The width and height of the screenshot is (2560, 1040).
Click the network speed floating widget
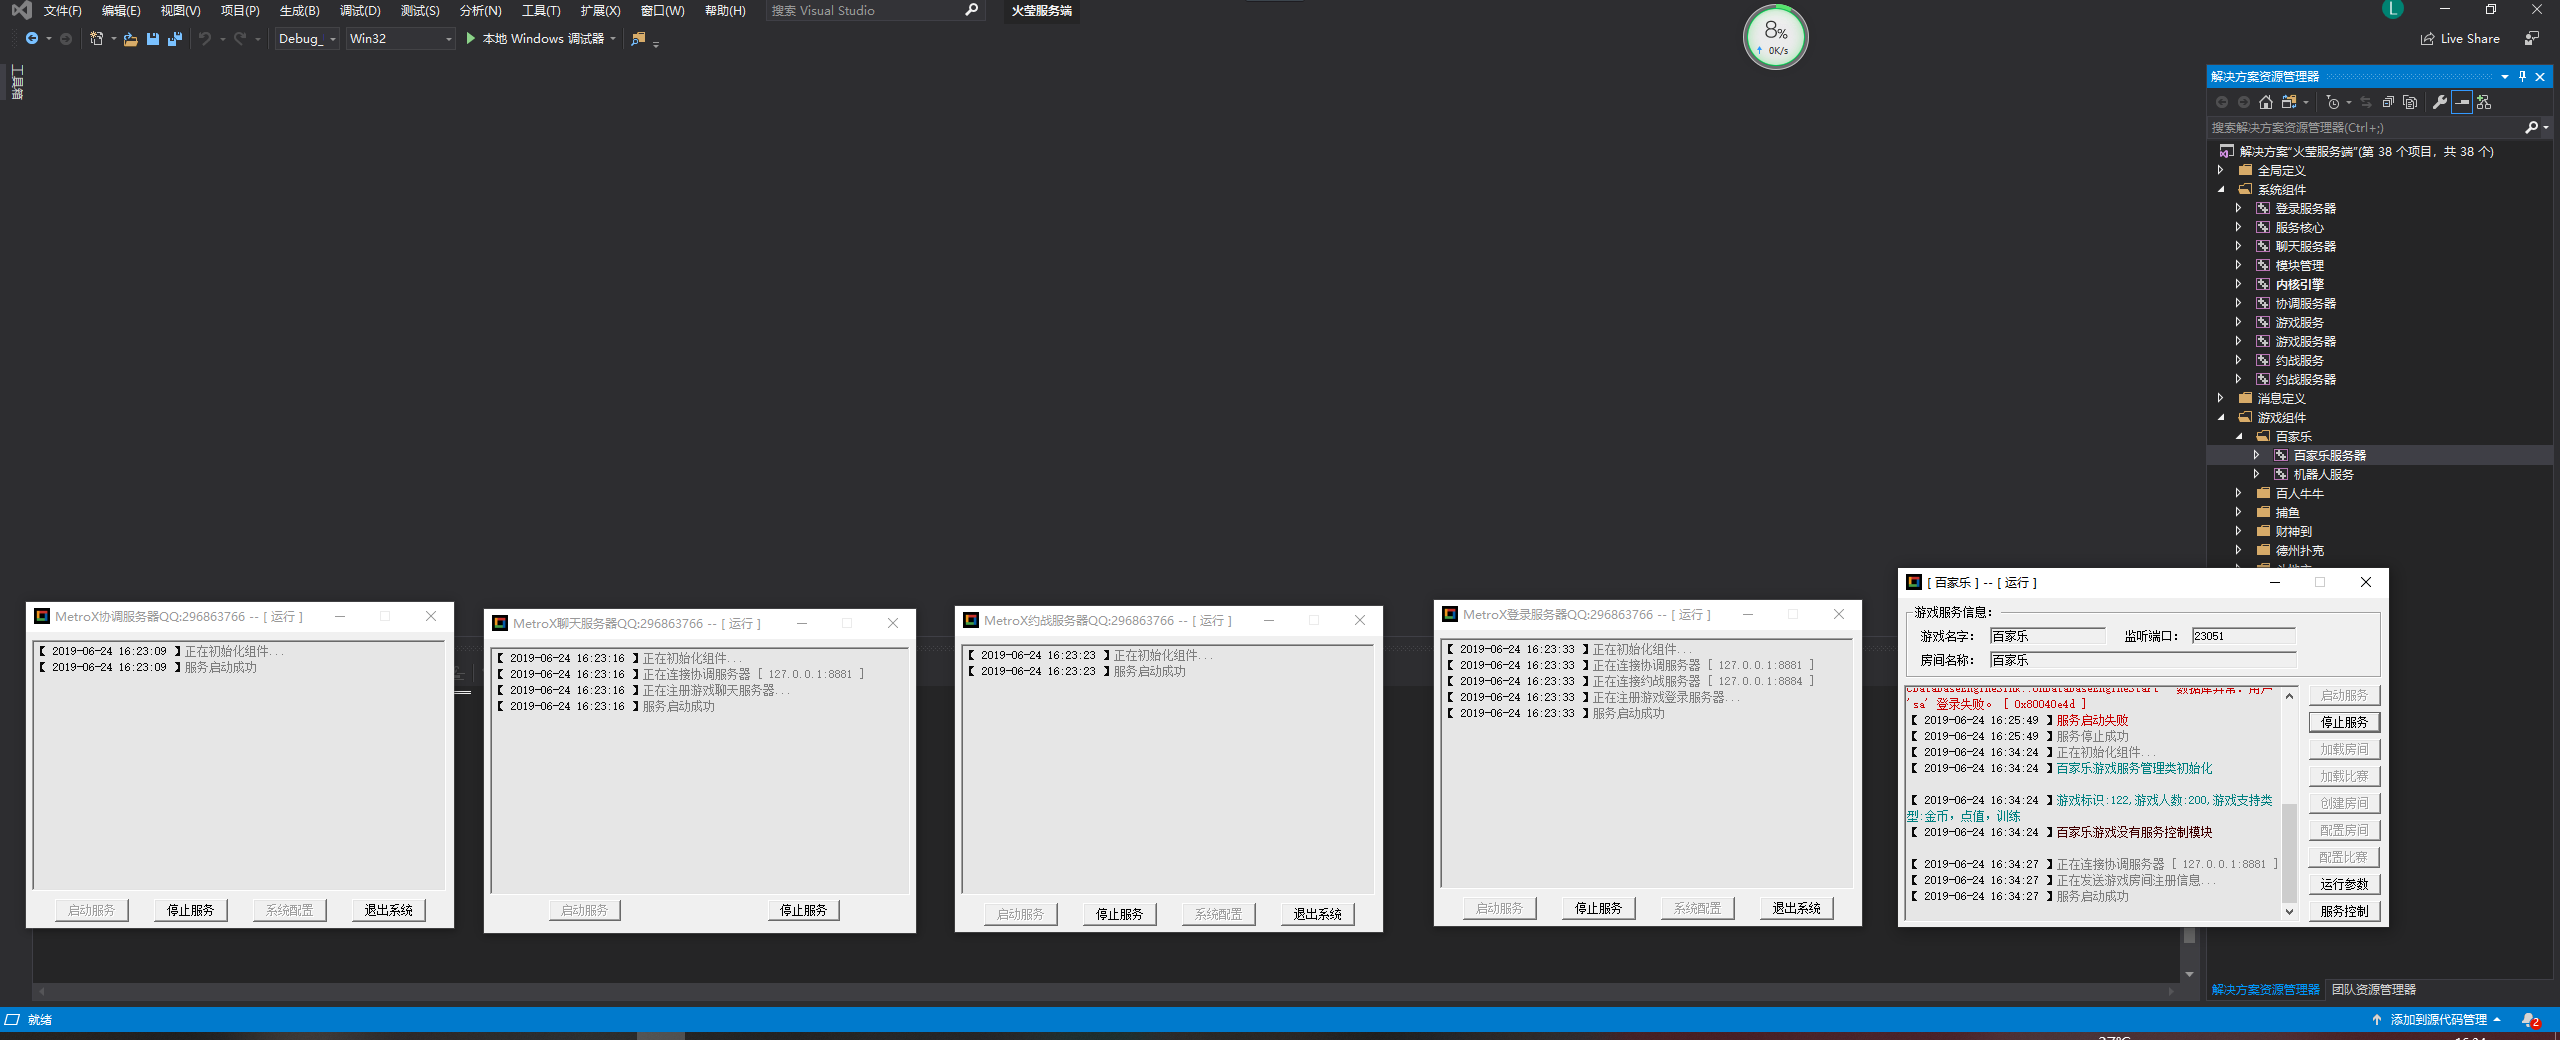pyautogui.click(x=1776, y=37)
